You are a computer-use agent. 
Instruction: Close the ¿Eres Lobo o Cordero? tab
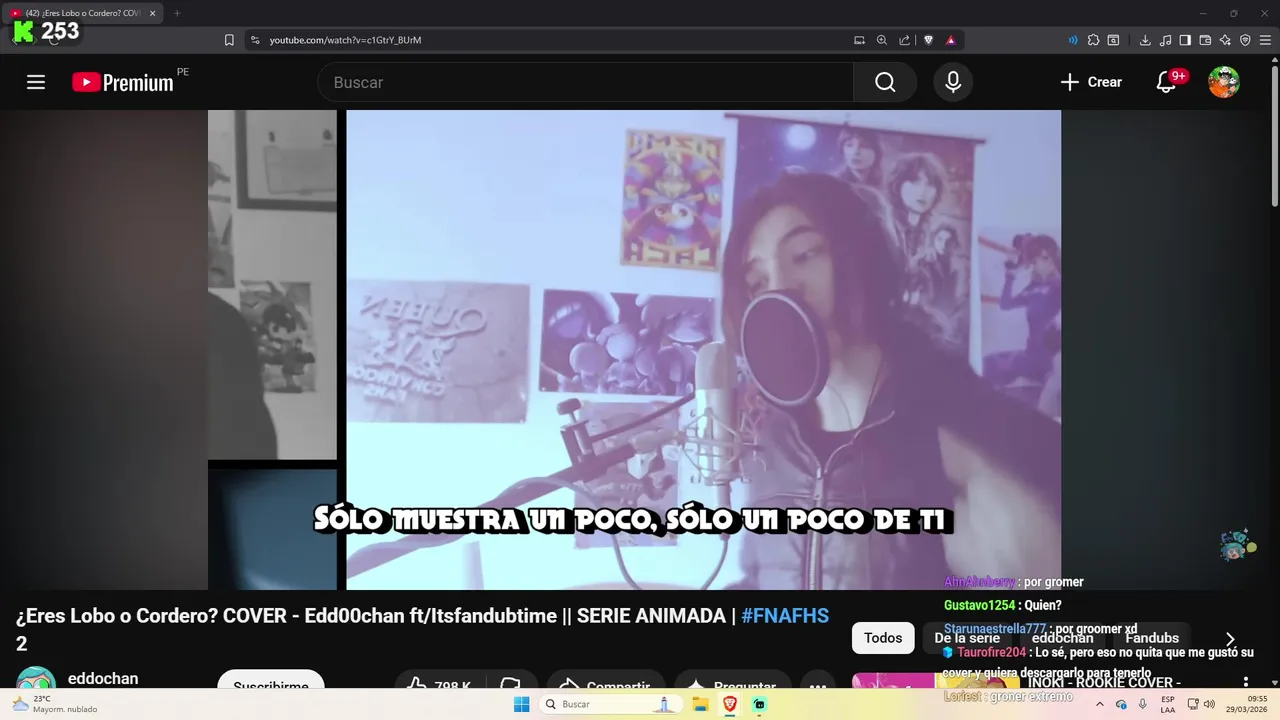153,13
